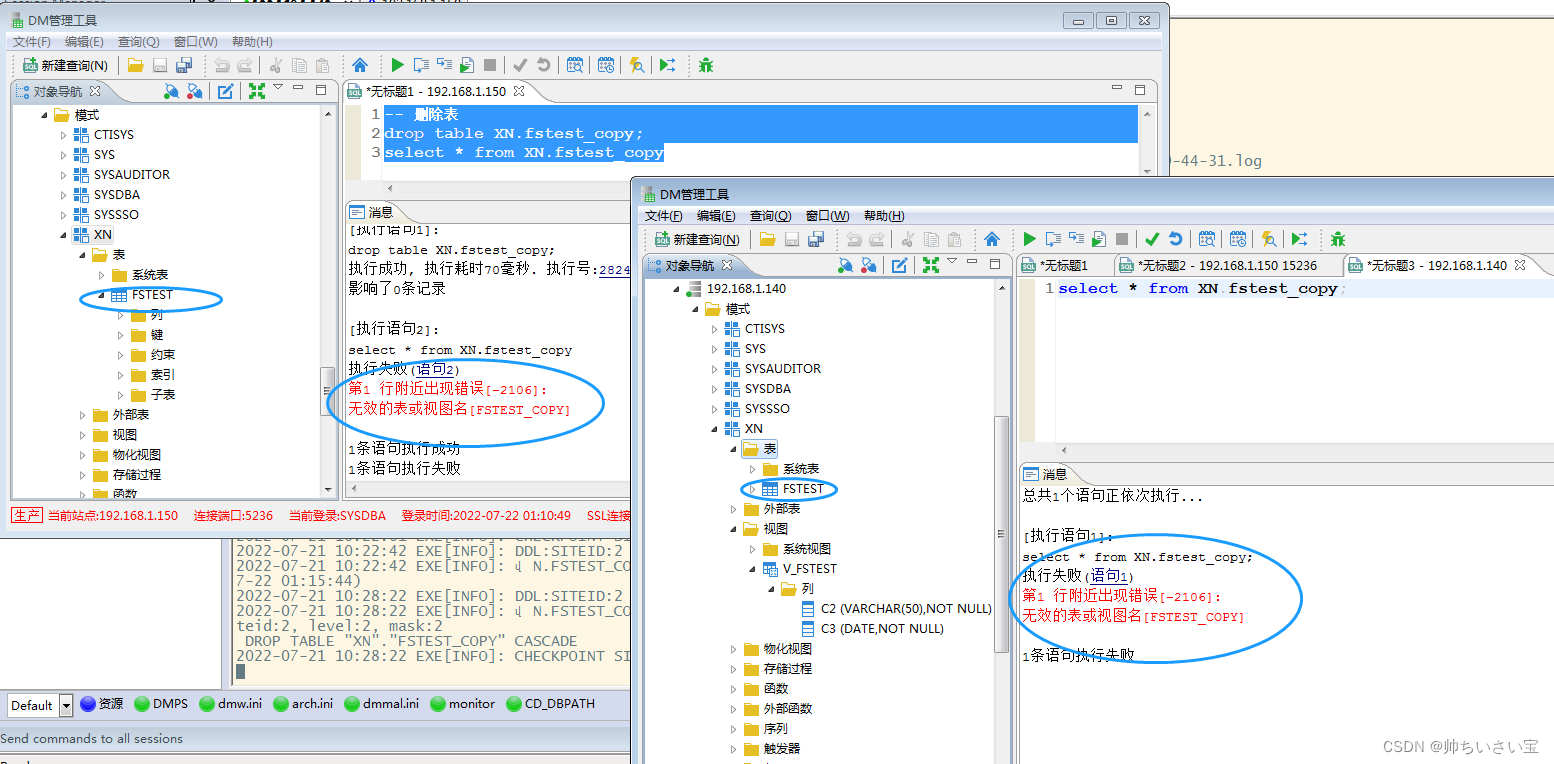
Task: Expand the CTISYS schema in the back window tree
Action: click(x=63, y=135)
